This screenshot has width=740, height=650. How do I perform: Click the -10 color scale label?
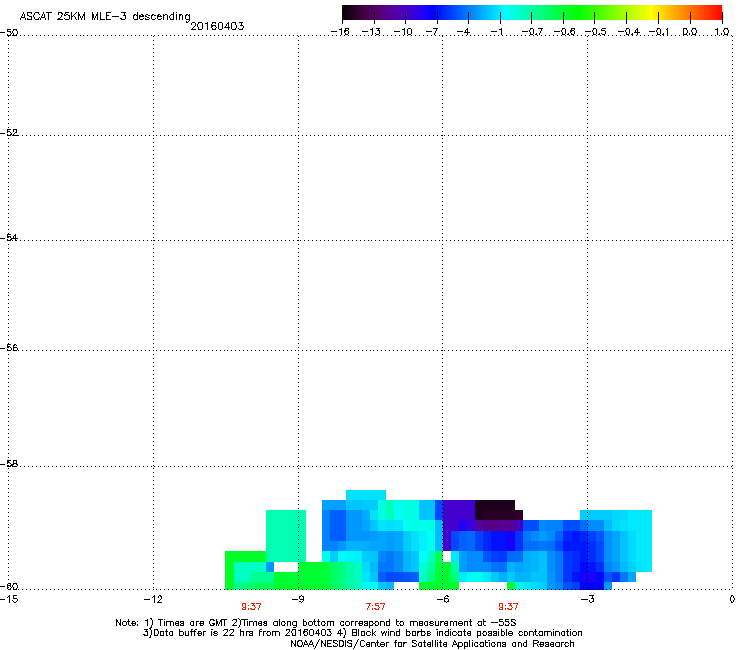click(x=403, y=32)
